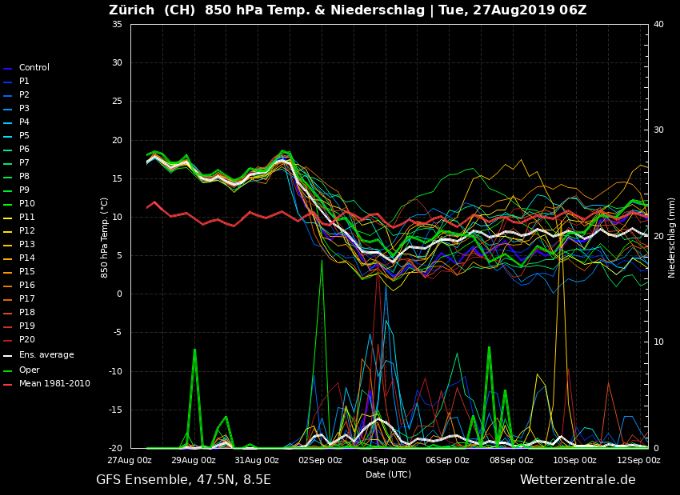Screen dimensions: 680x495
Task: Click the "35" temperature tick label
Action: pos(117,24)
